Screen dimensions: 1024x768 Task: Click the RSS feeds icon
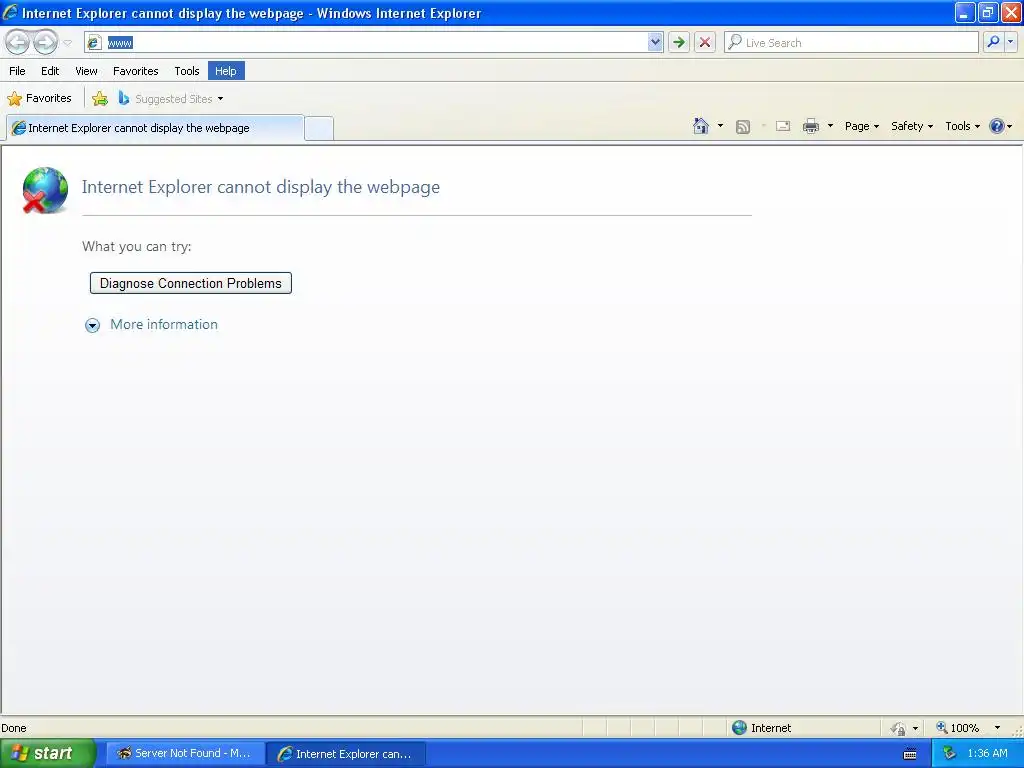pyautogui.click(x=743, y=127)
